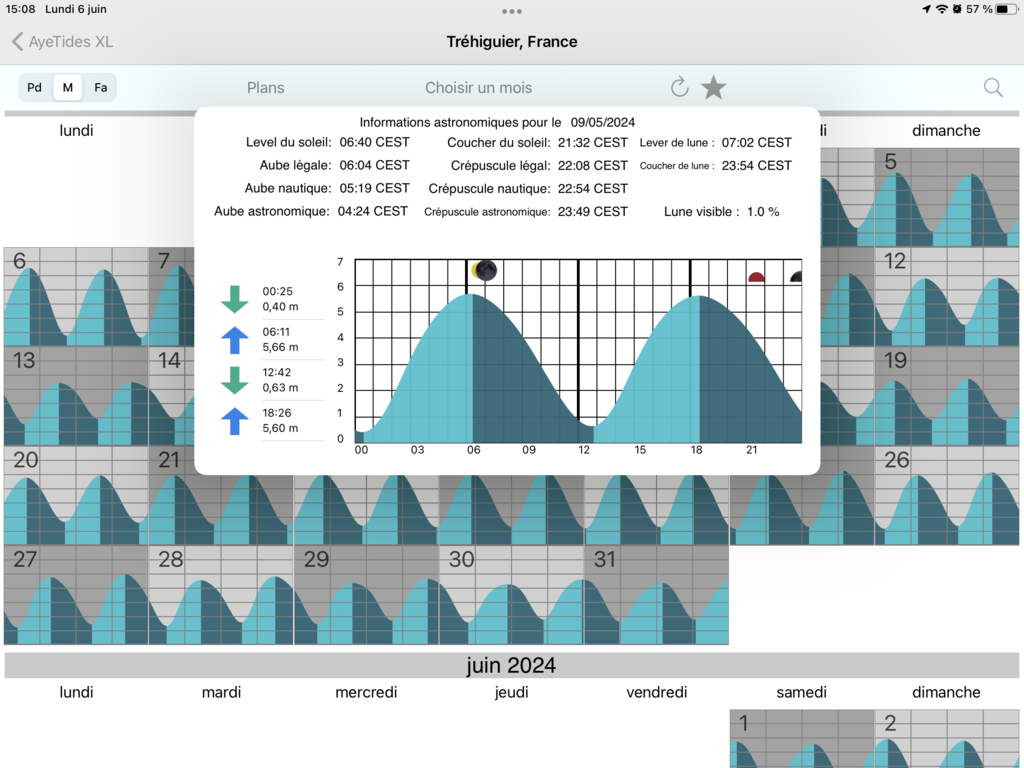Go back to AyeTides XL
1024x768 pixels.
click(63, 42)
